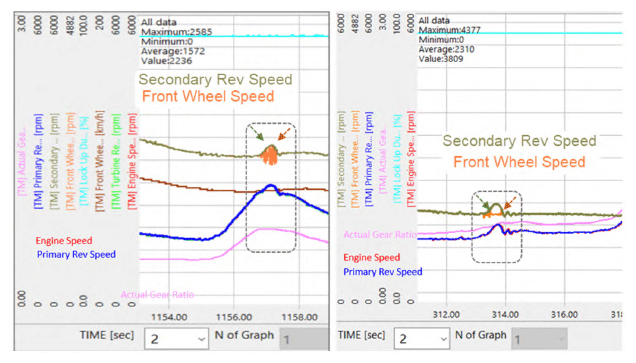Click 'Average:1572' text in left graph
636x363 pixels.
[173, 51]
